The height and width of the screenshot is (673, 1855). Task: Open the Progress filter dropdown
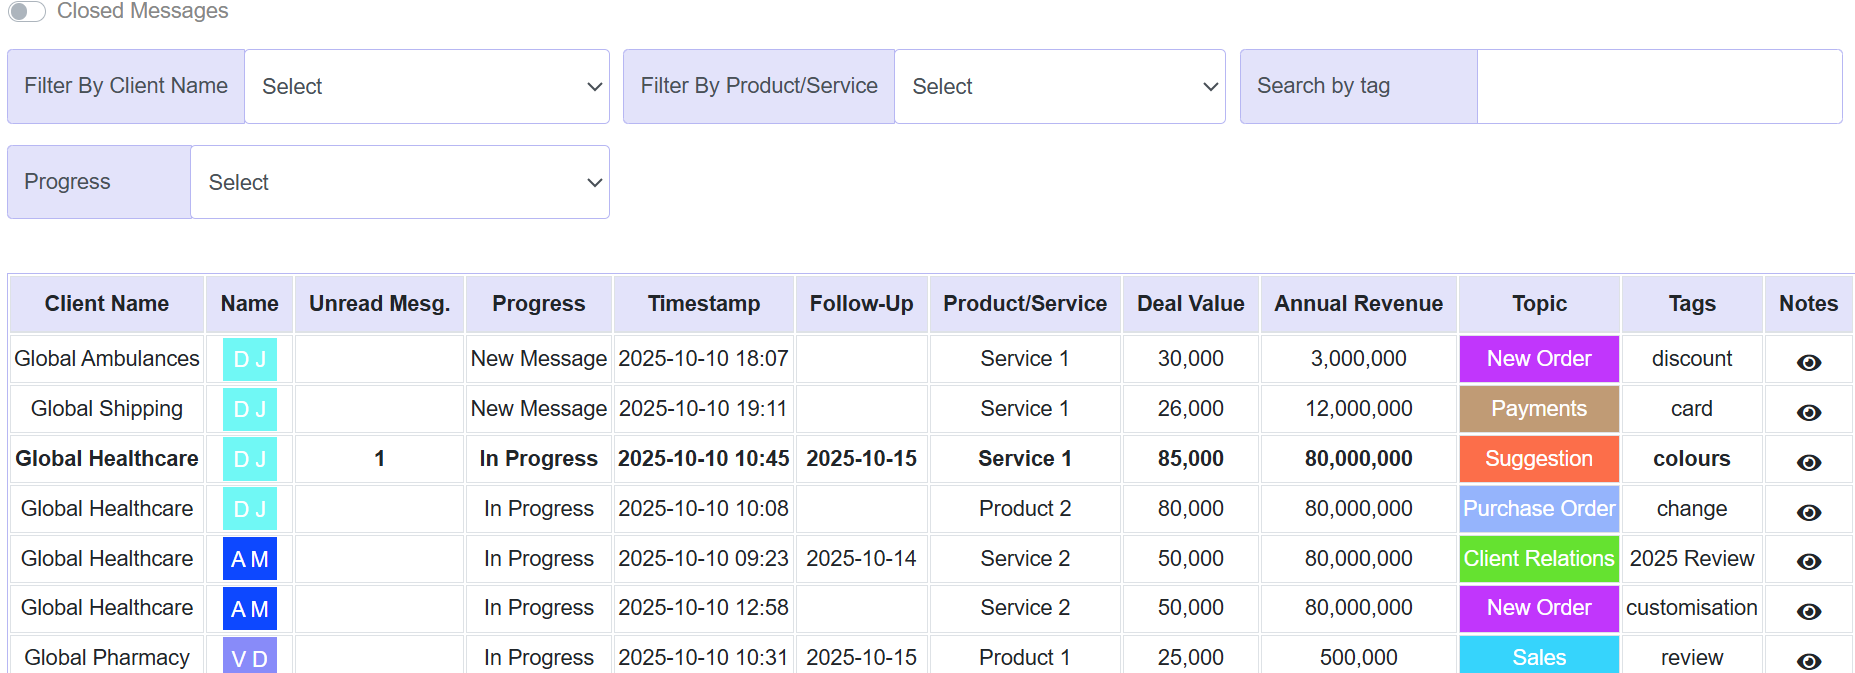400,182
